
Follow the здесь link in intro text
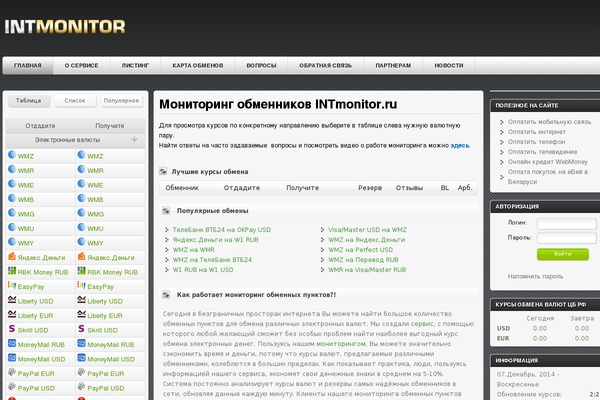coord(460,145)
